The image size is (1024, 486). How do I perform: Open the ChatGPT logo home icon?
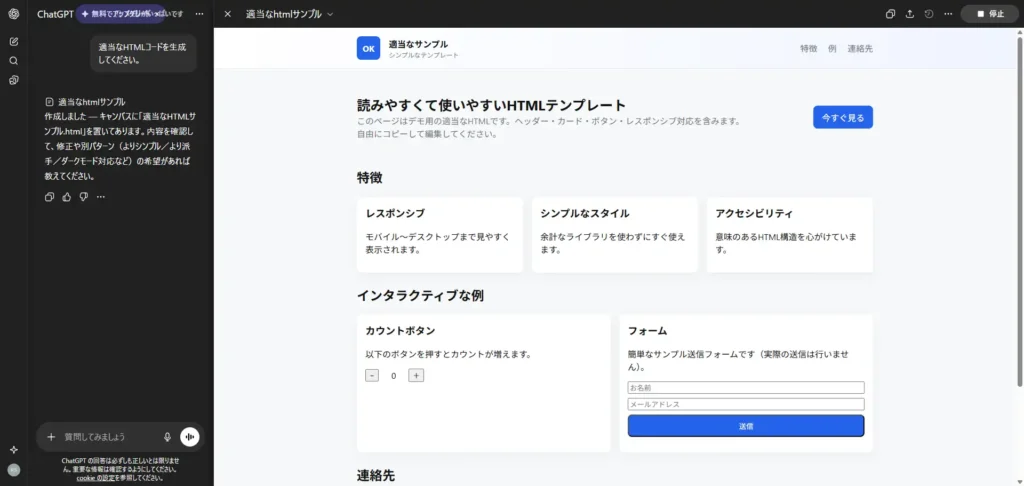(x=14, y=14)
